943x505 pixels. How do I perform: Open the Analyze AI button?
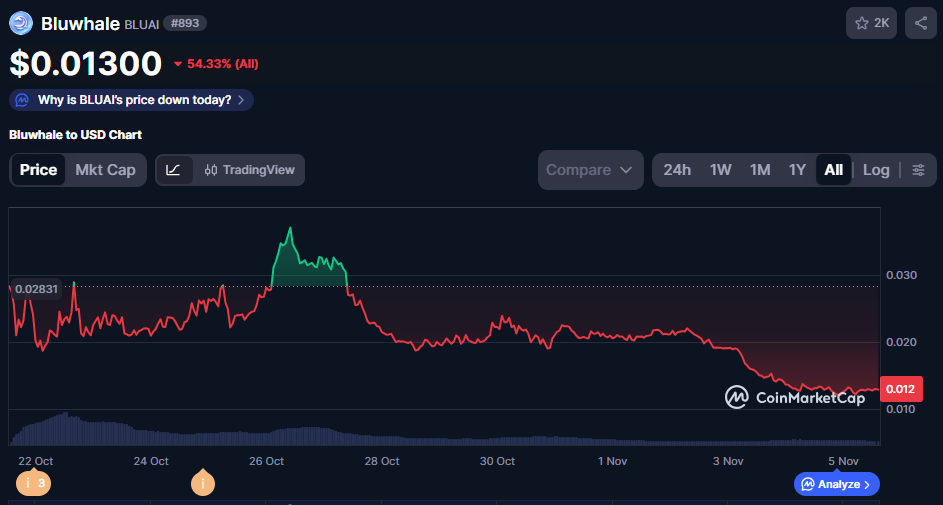[x=837, y=484]
